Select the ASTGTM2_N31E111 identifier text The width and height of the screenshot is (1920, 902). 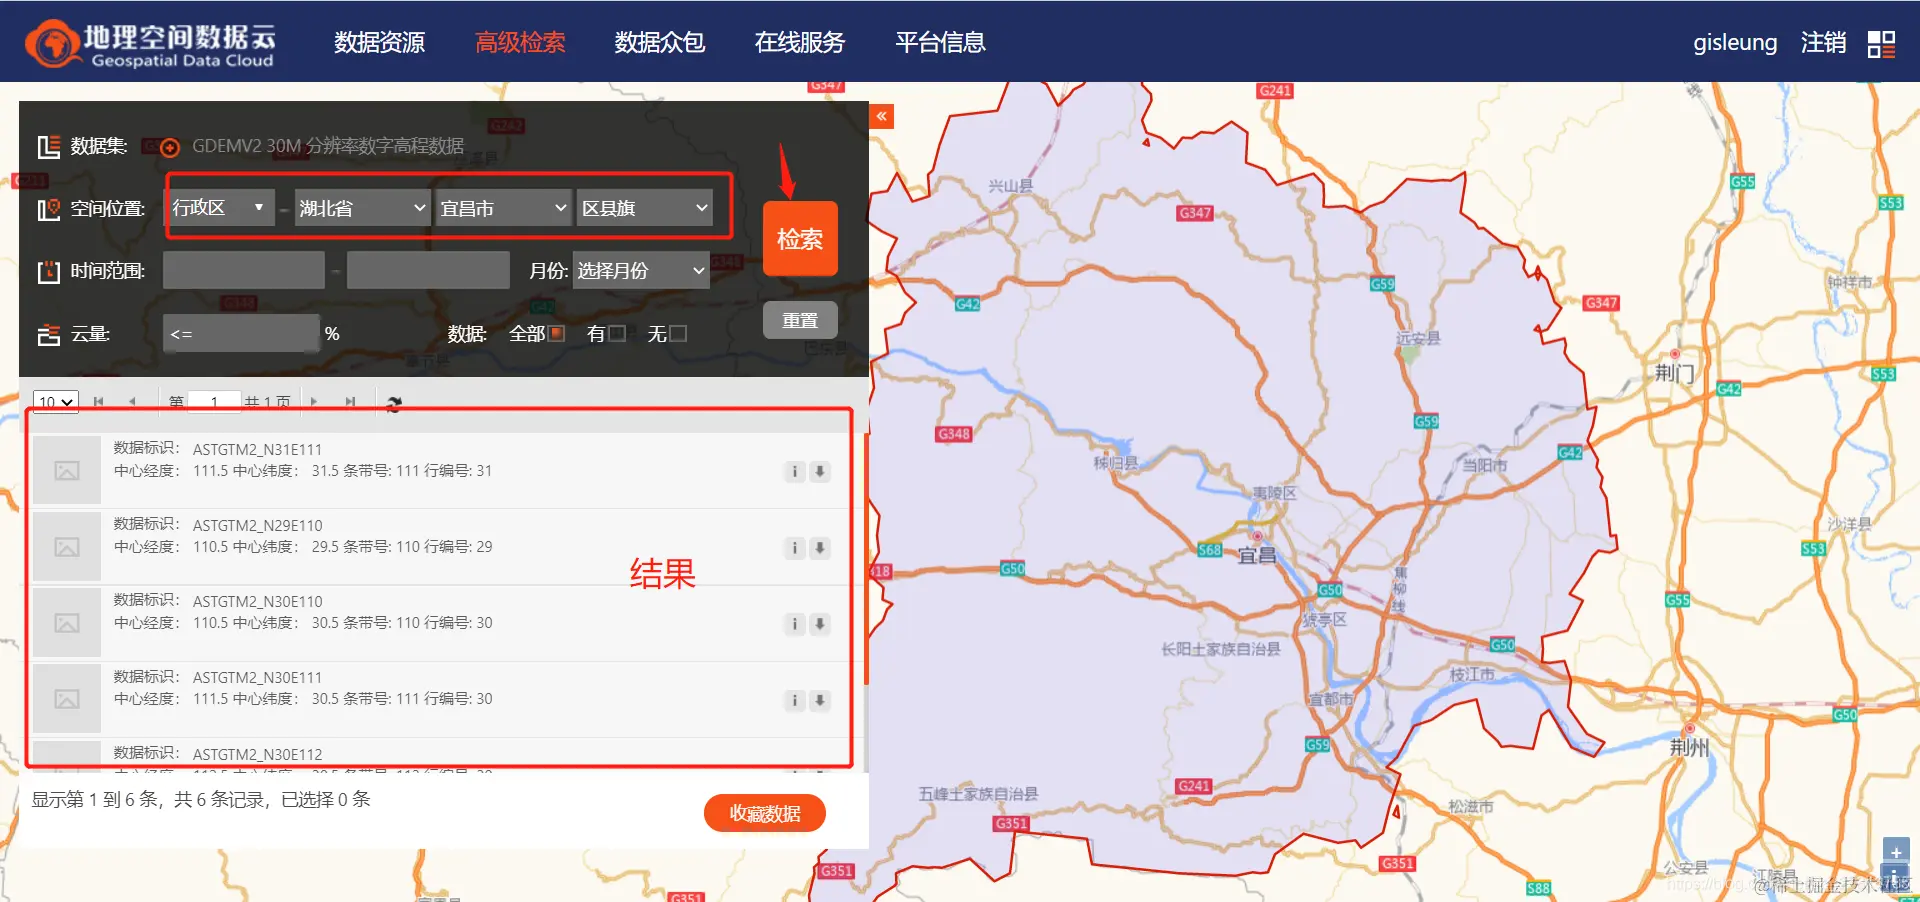pos(257,449)
